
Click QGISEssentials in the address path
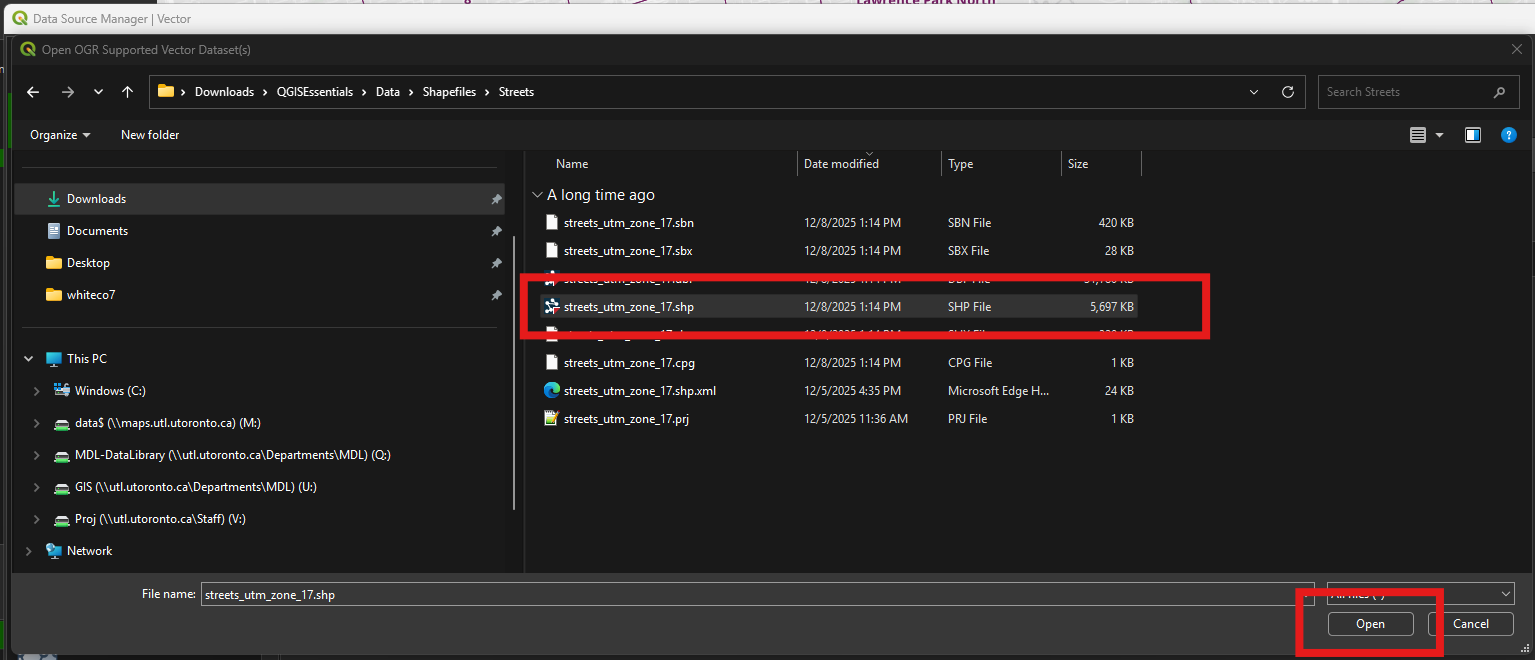coord(315,92)
